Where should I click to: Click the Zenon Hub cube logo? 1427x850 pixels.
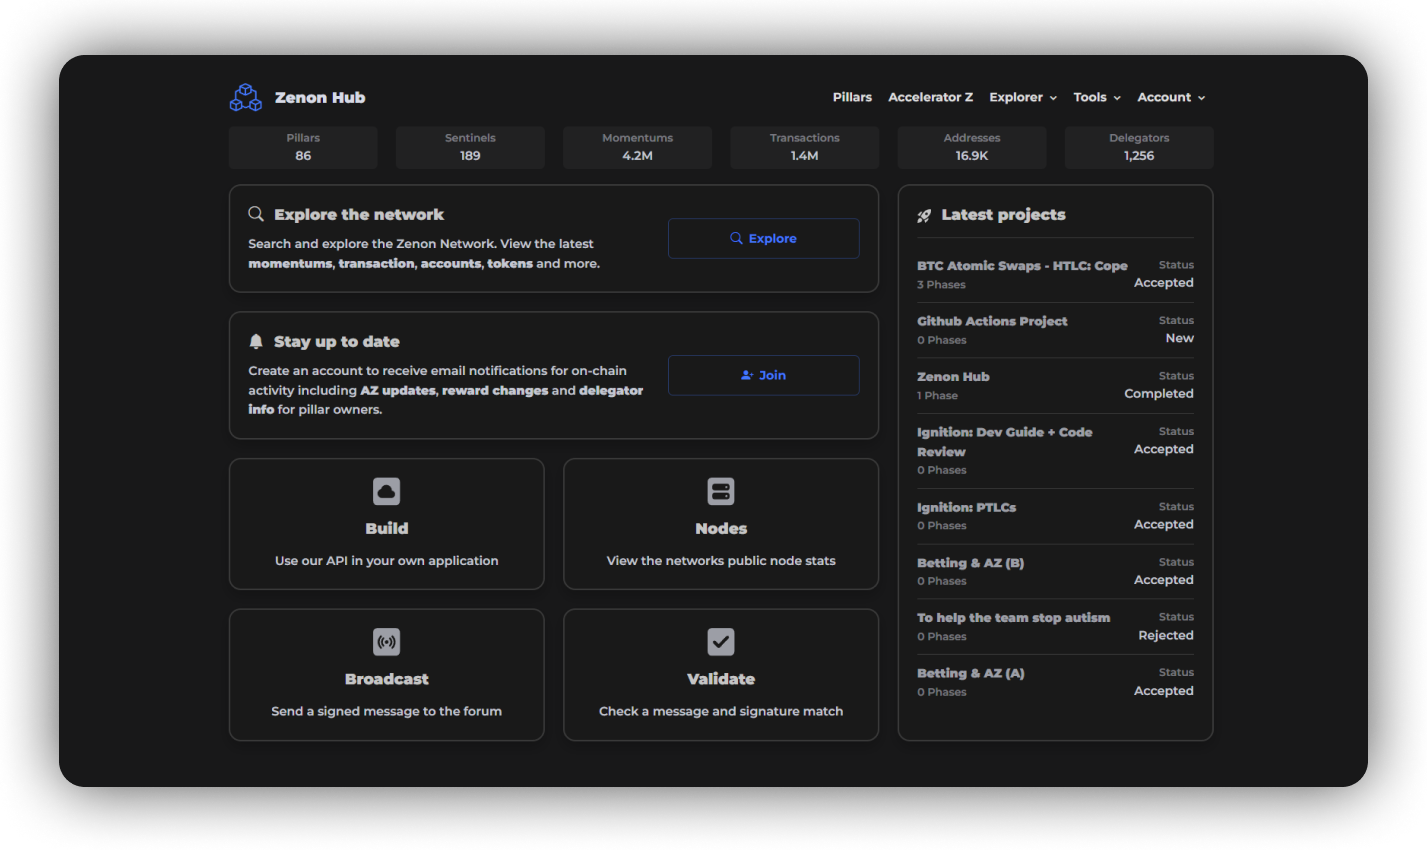coord(245,97)
